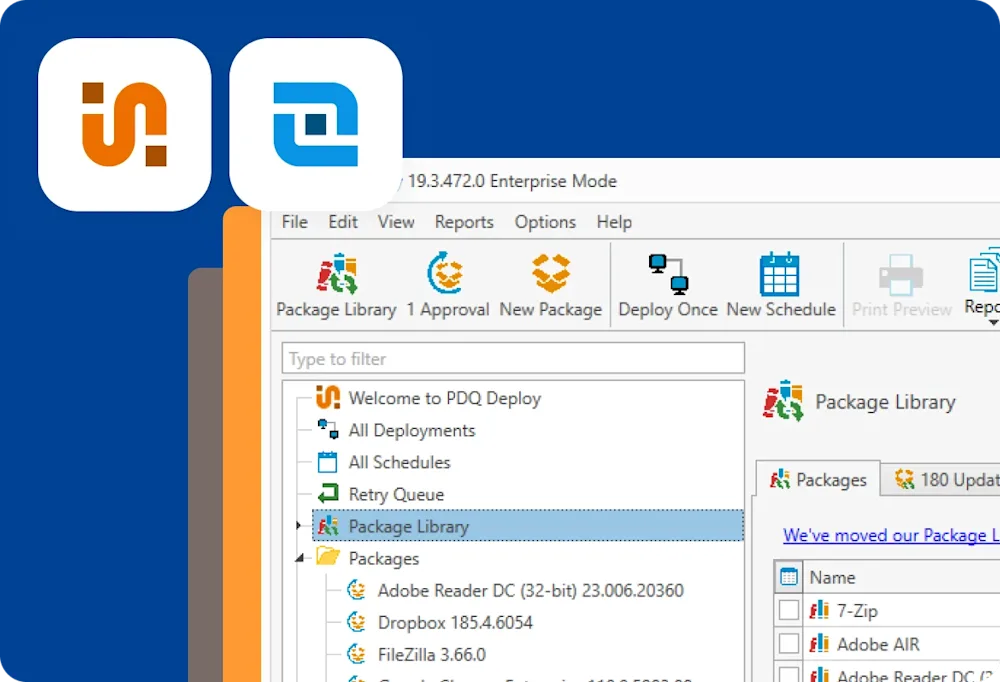Viewport: 1000px width, 682px height.
Task: Click the Print Preview toolbar button
Action: [x=901, y=286]
